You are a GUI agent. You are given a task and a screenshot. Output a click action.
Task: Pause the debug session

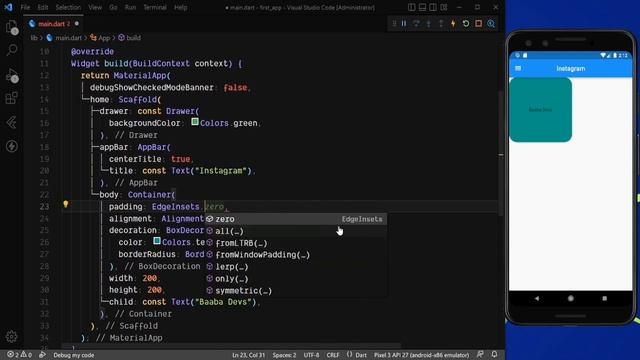(404, 24)
